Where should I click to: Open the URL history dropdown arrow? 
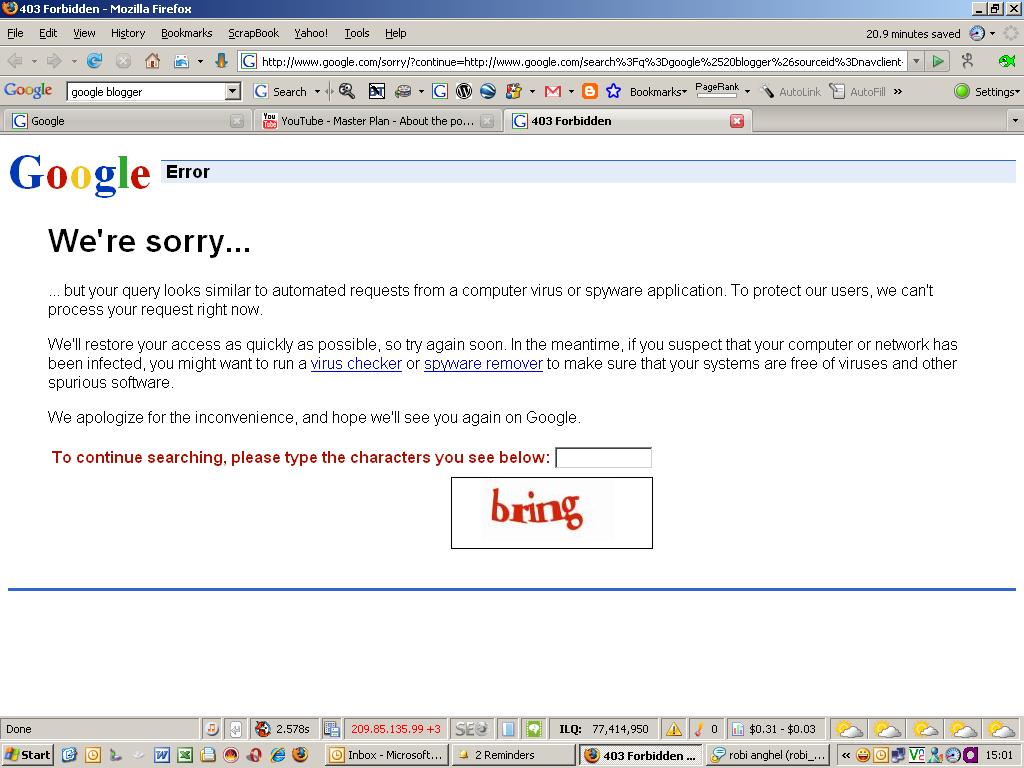916,61
